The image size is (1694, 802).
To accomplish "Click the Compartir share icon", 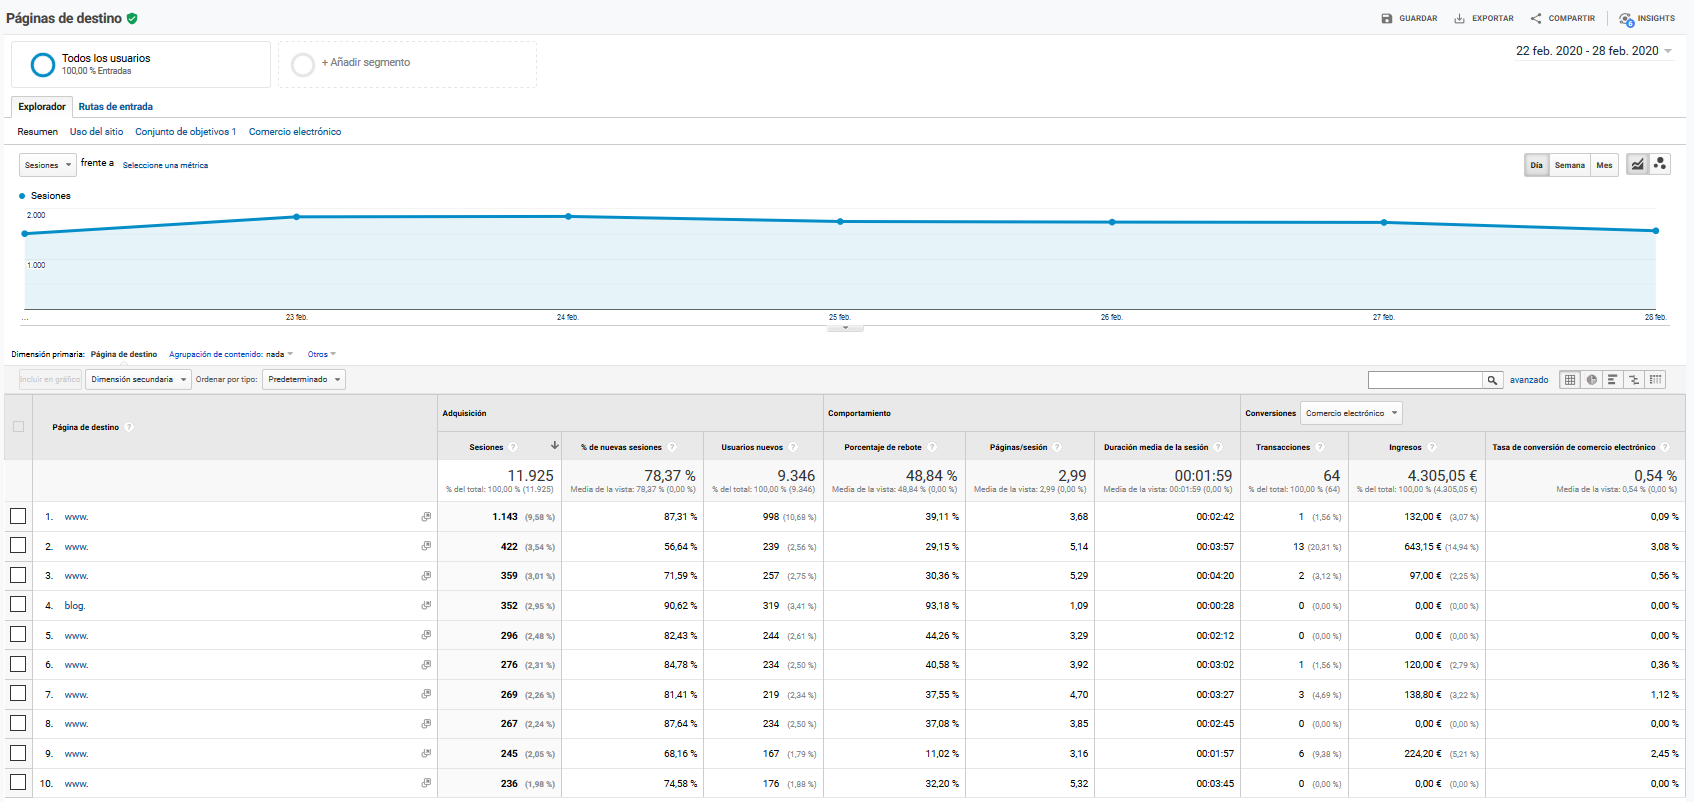I will point(1536,18).
